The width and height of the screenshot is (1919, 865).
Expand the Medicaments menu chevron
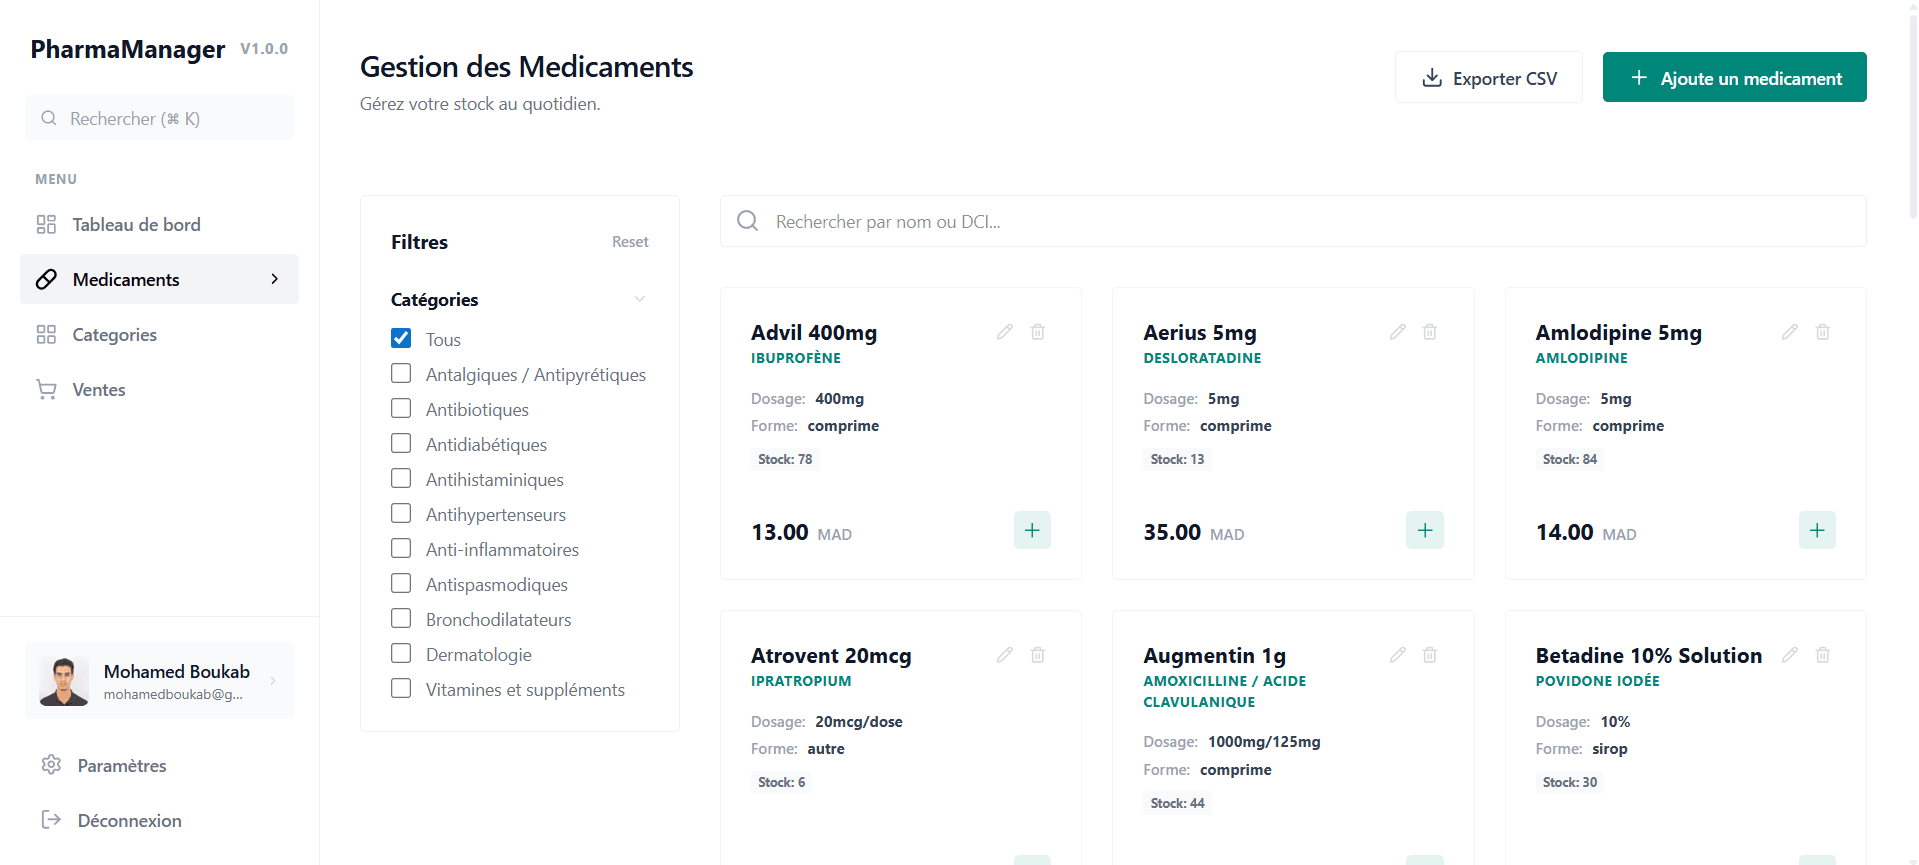275,279
